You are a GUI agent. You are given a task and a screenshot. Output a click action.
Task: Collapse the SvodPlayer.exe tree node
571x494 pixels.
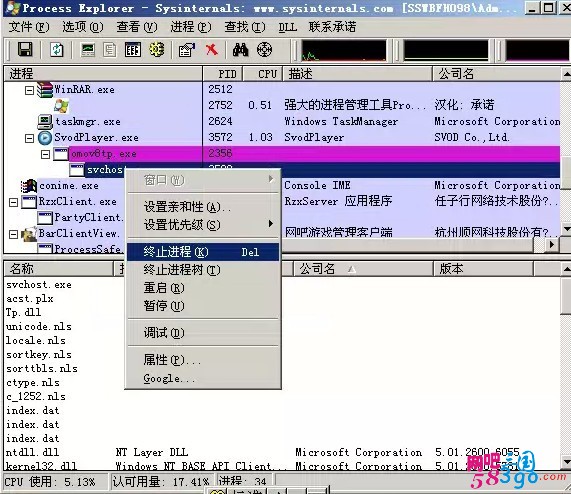[29, 138]
